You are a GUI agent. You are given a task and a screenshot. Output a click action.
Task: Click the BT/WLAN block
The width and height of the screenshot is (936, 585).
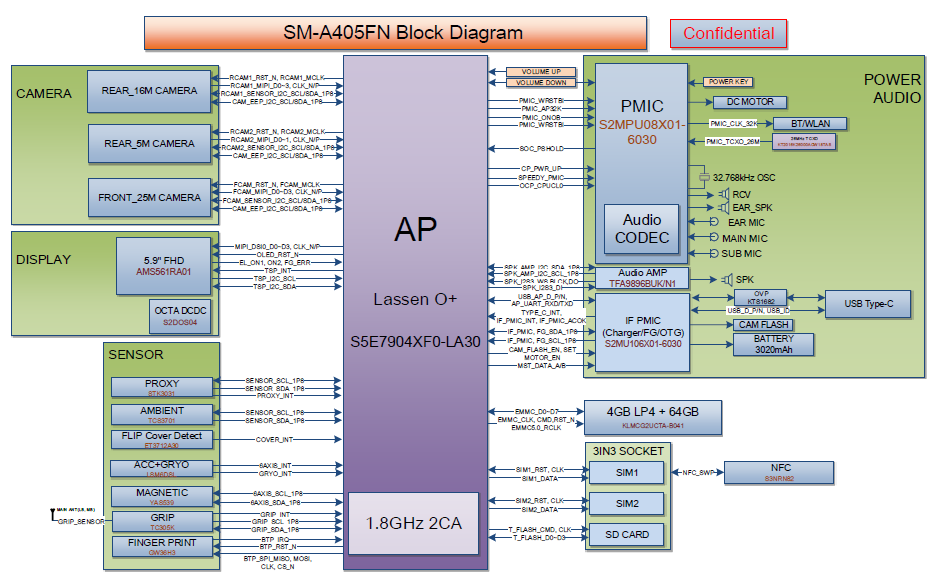[x=810, y=124]
